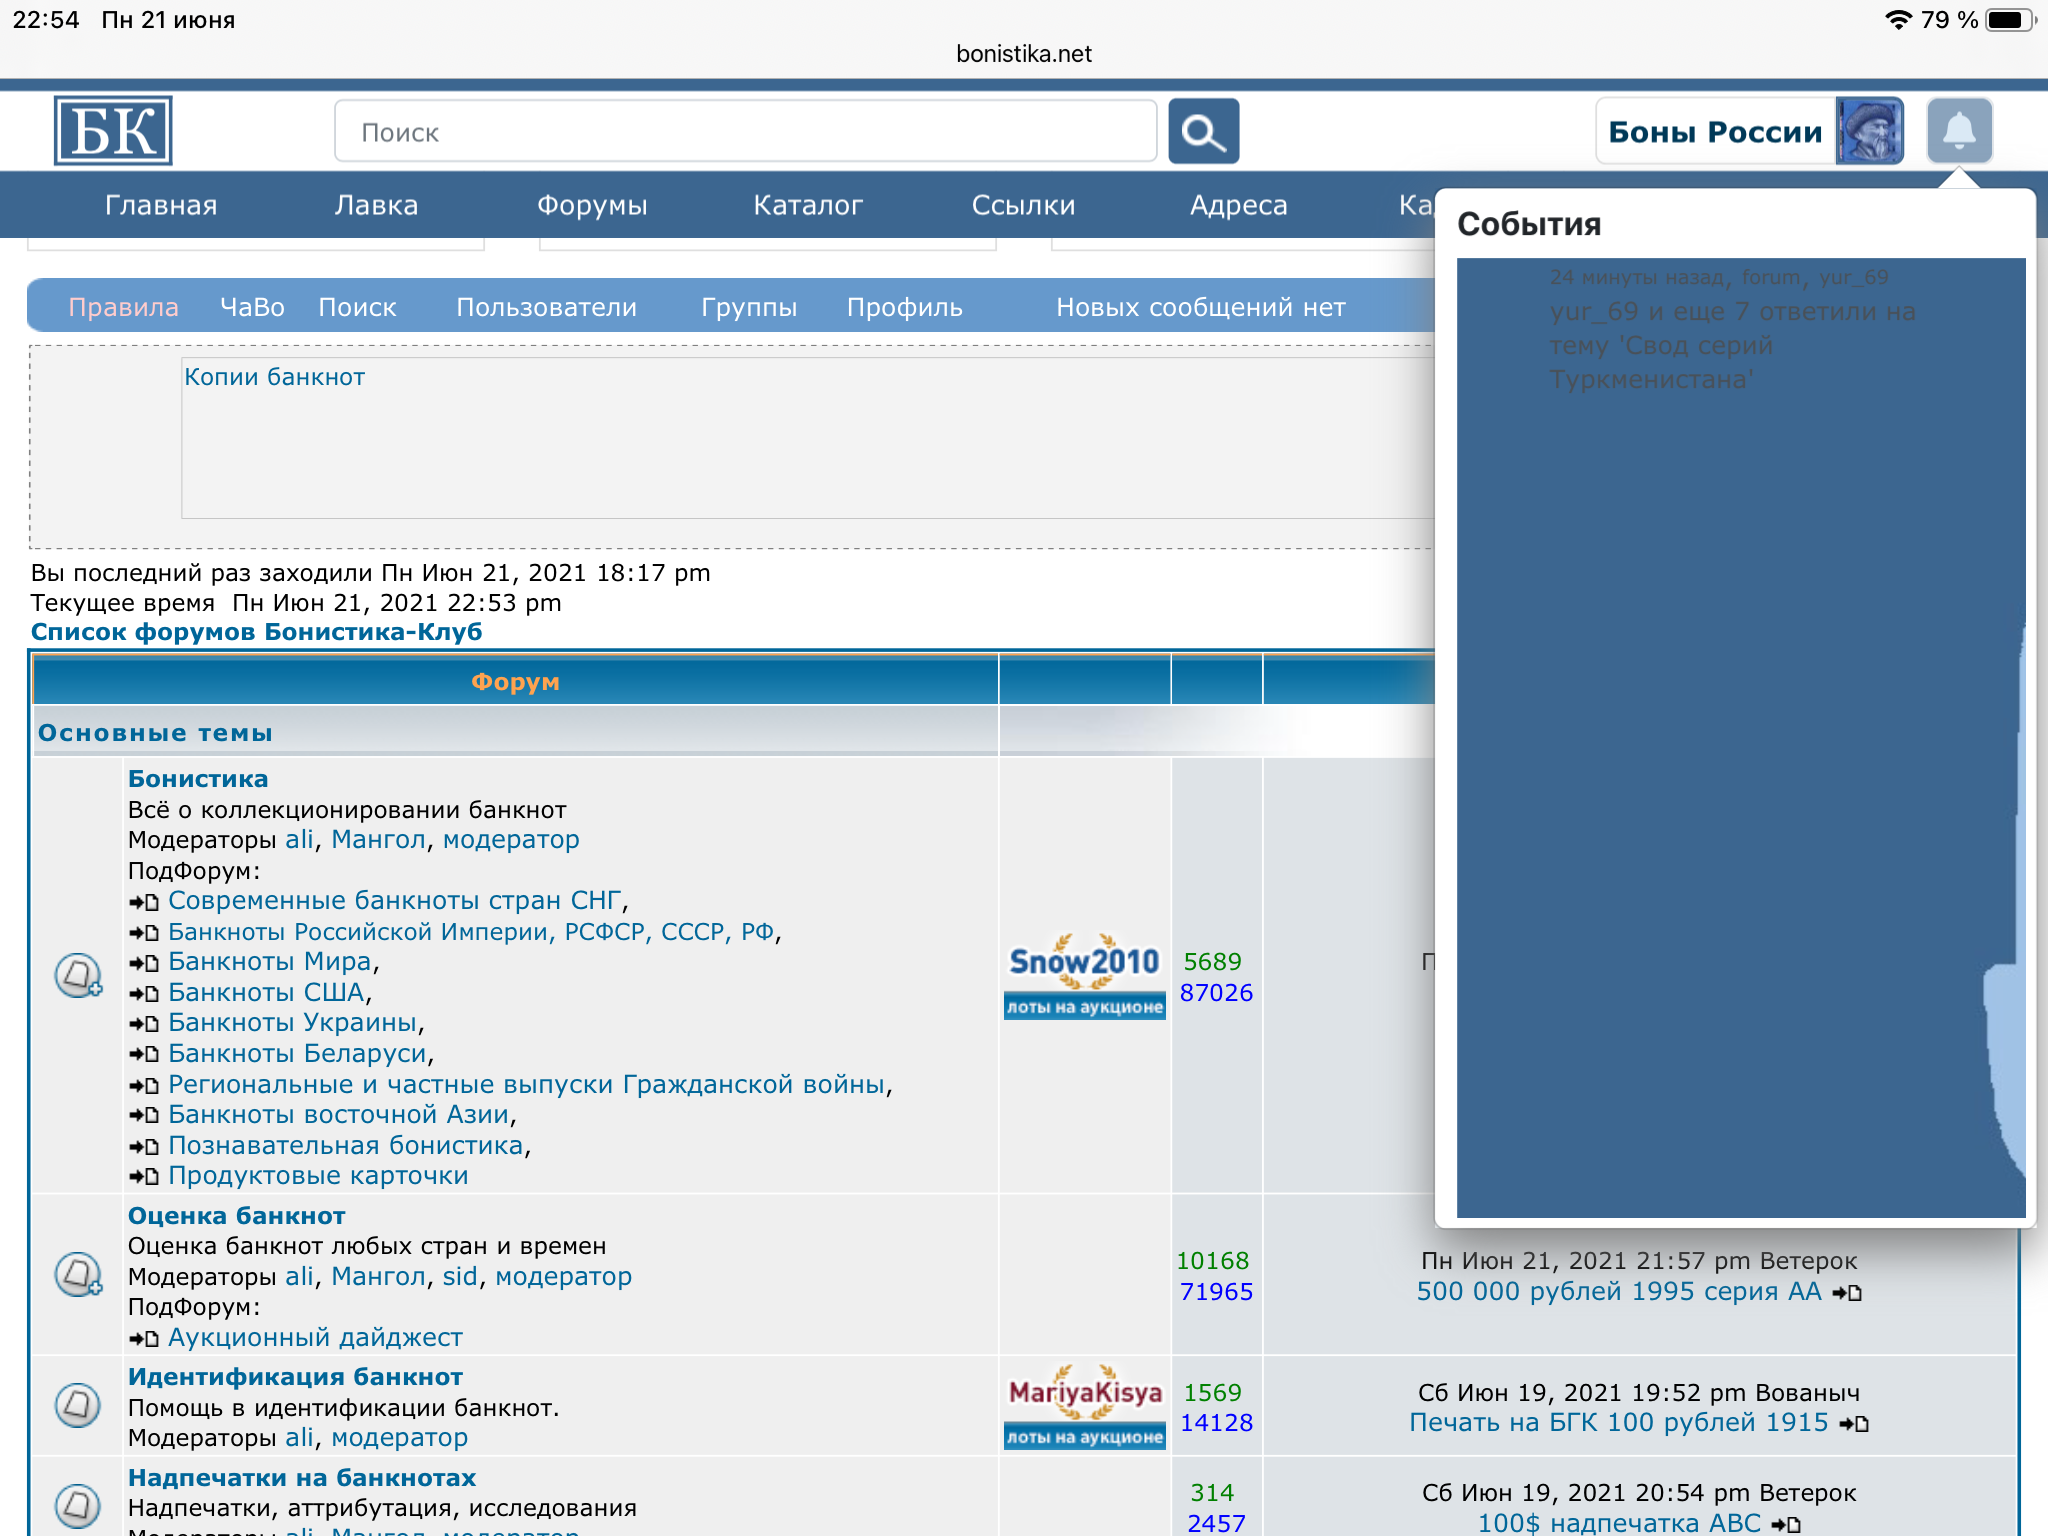Click the БК site logo
Viewport: 2048px width, 1536px height.
pos(113,131)
